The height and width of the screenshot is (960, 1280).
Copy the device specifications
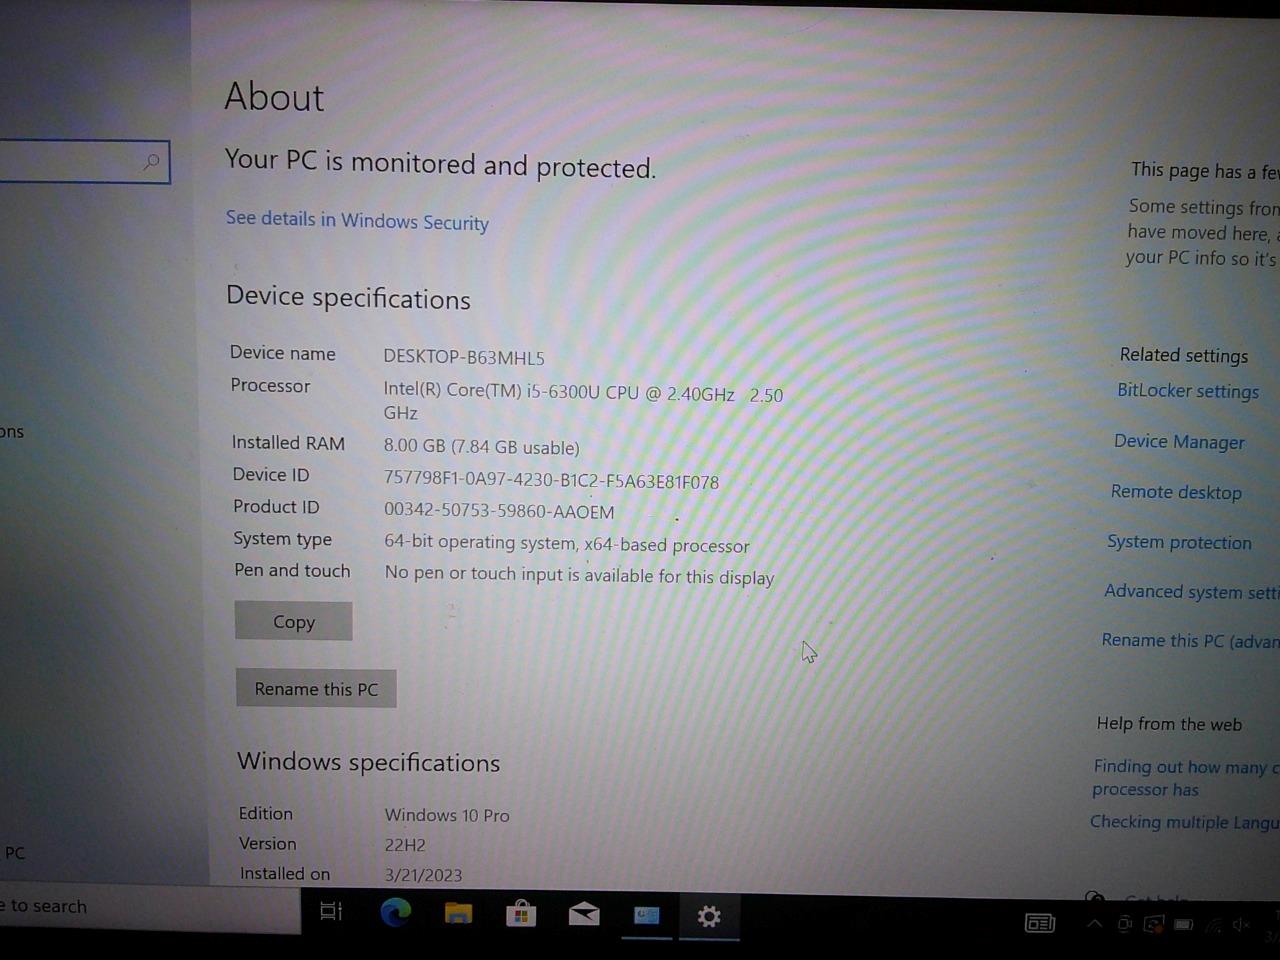pos(293,621)
